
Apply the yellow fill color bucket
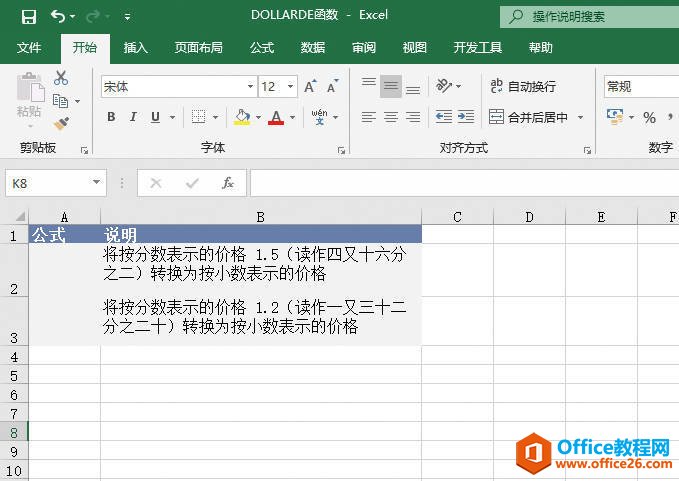(242, 117)
